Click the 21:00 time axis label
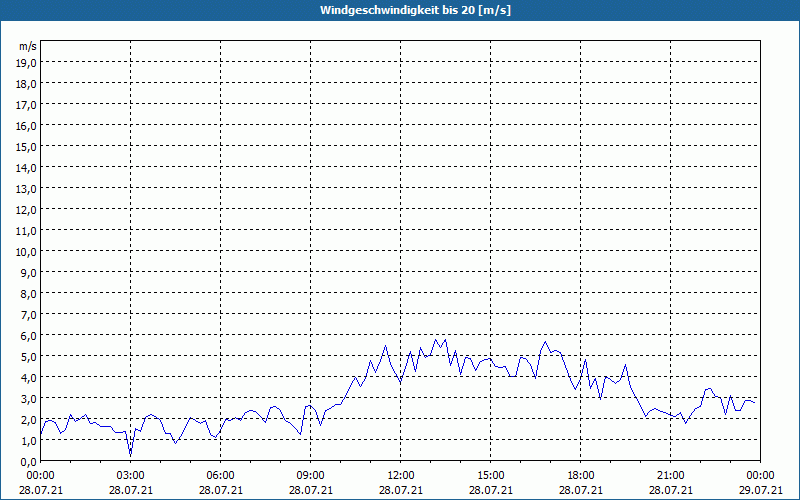The image size is (800, 500). pos(670,476)
